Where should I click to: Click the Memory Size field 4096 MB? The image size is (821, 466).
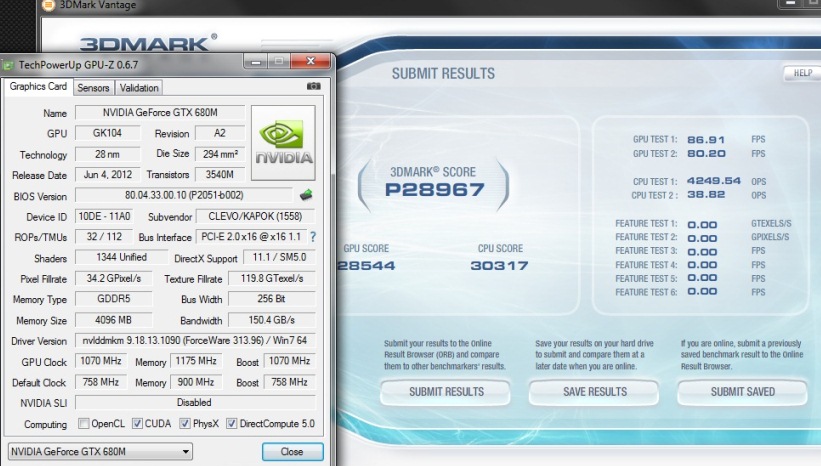[x=114, y=320]
